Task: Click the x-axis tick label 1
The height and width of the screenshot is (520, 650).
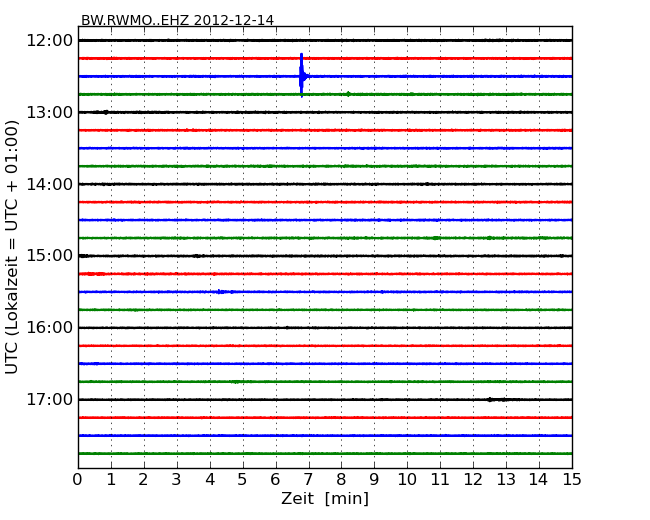Action: coord(111,480)
